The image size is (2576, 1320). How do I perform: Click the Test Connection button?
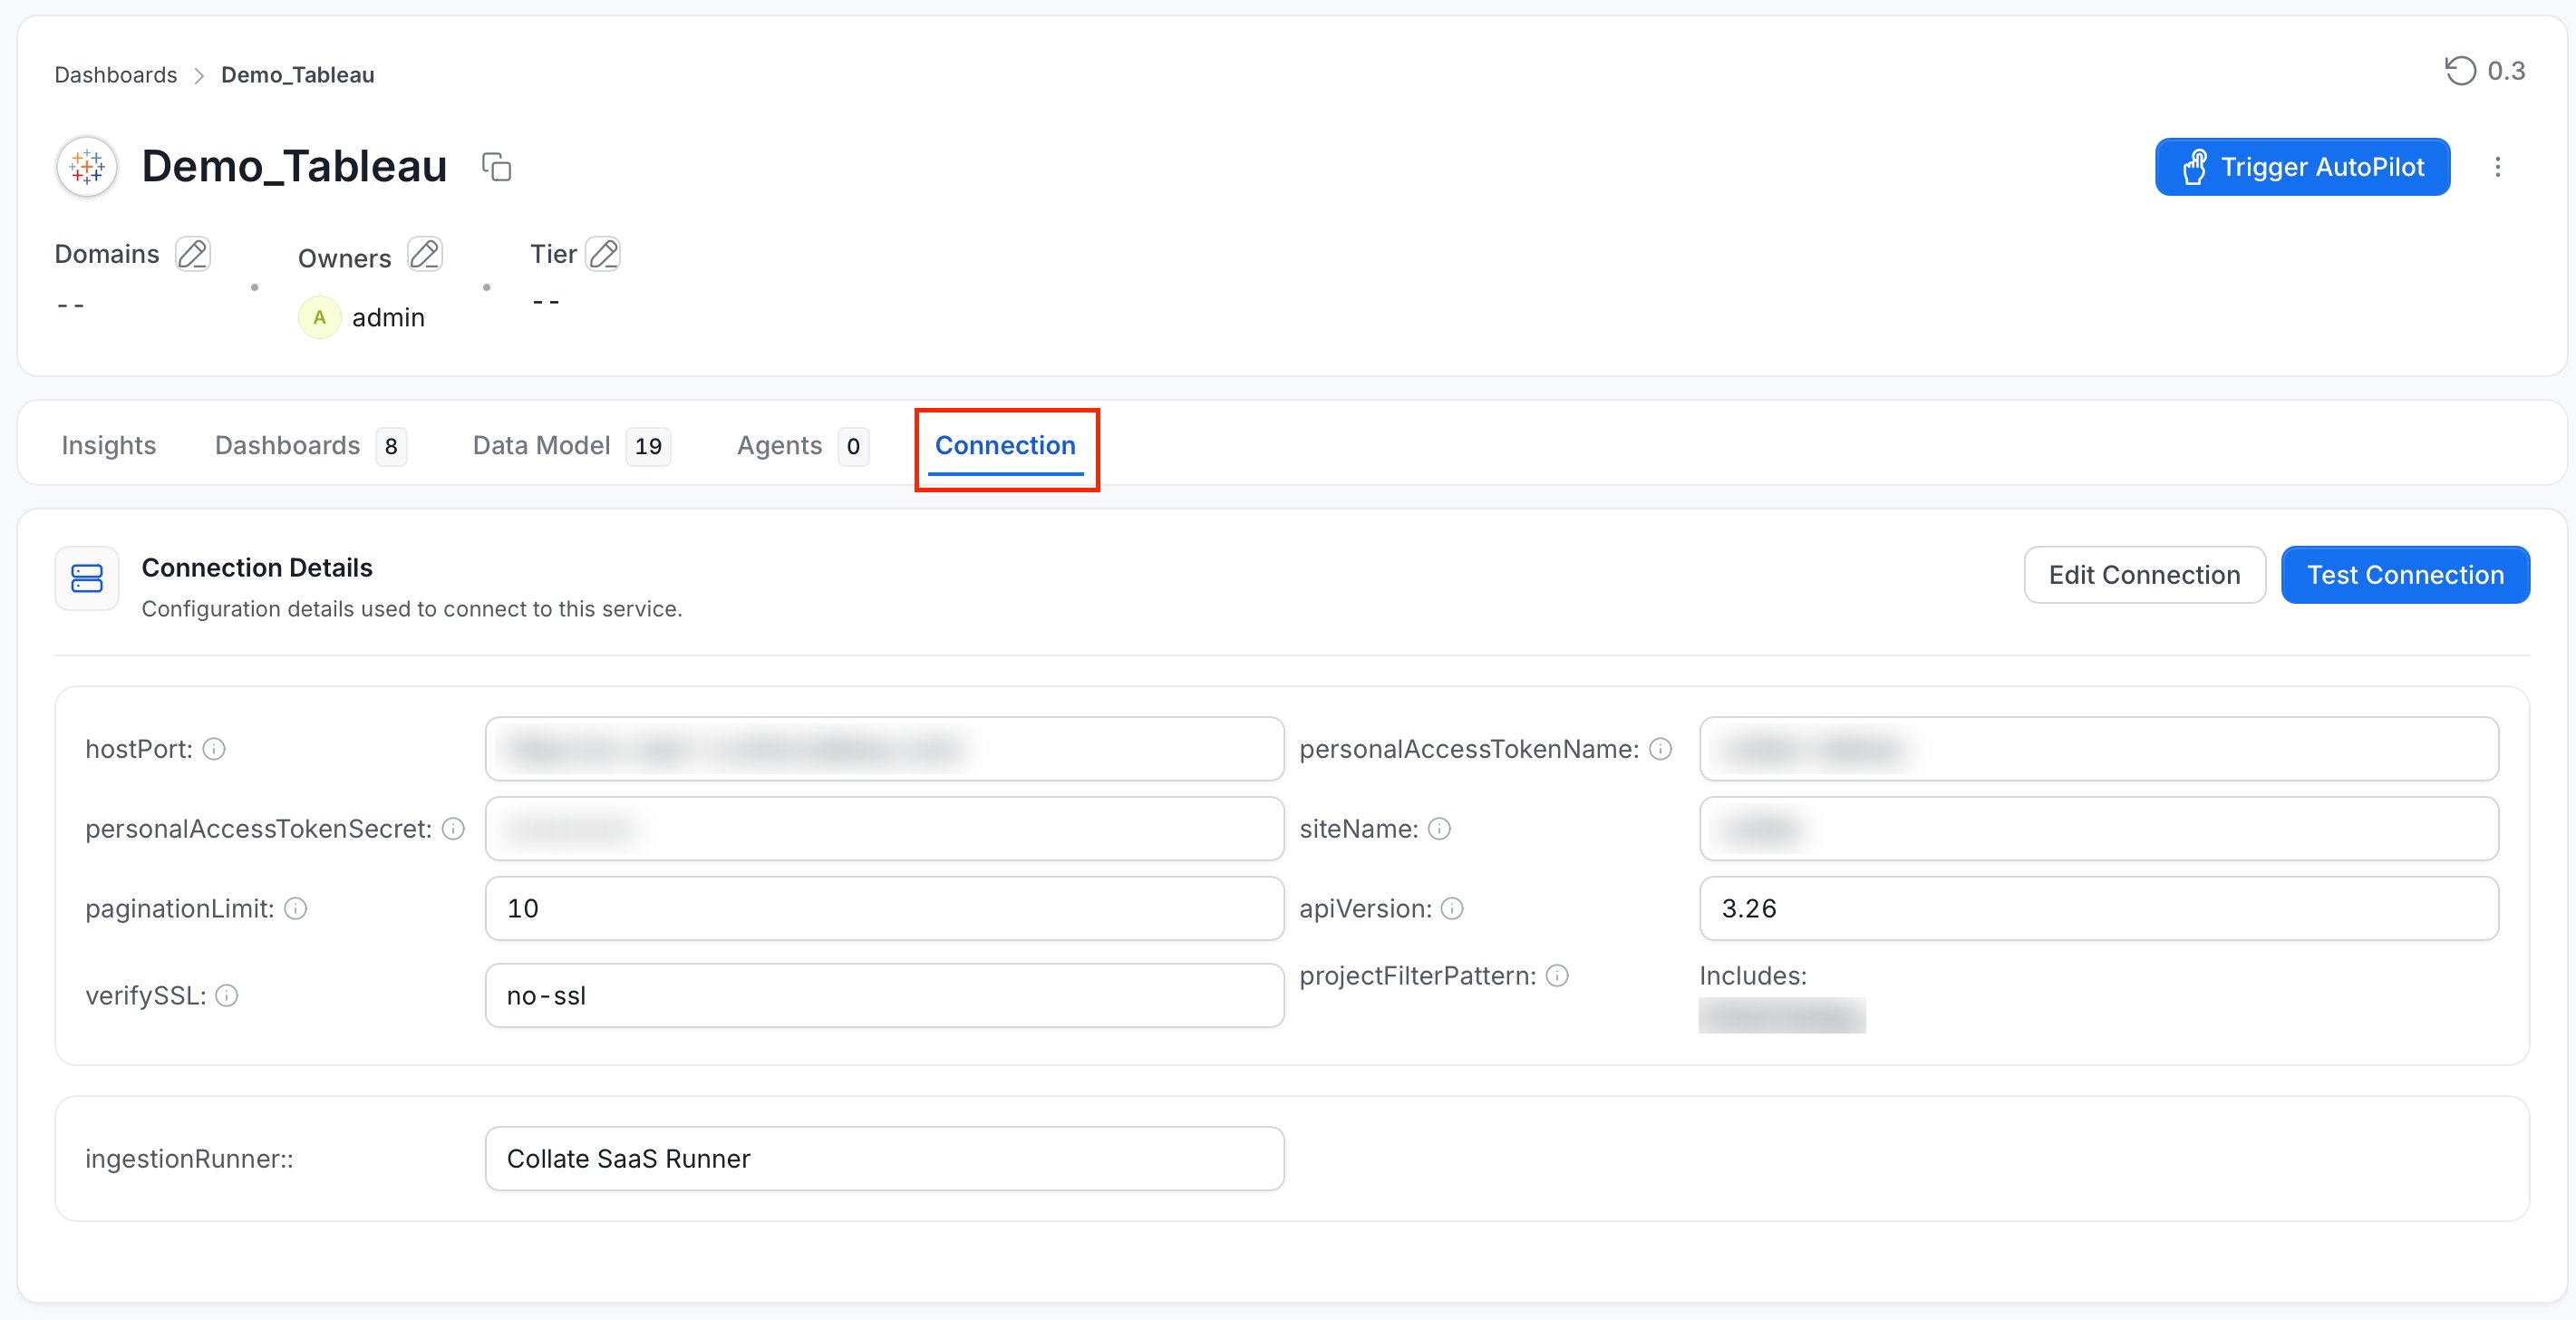pyautogui.click(x=2405, y=575)
